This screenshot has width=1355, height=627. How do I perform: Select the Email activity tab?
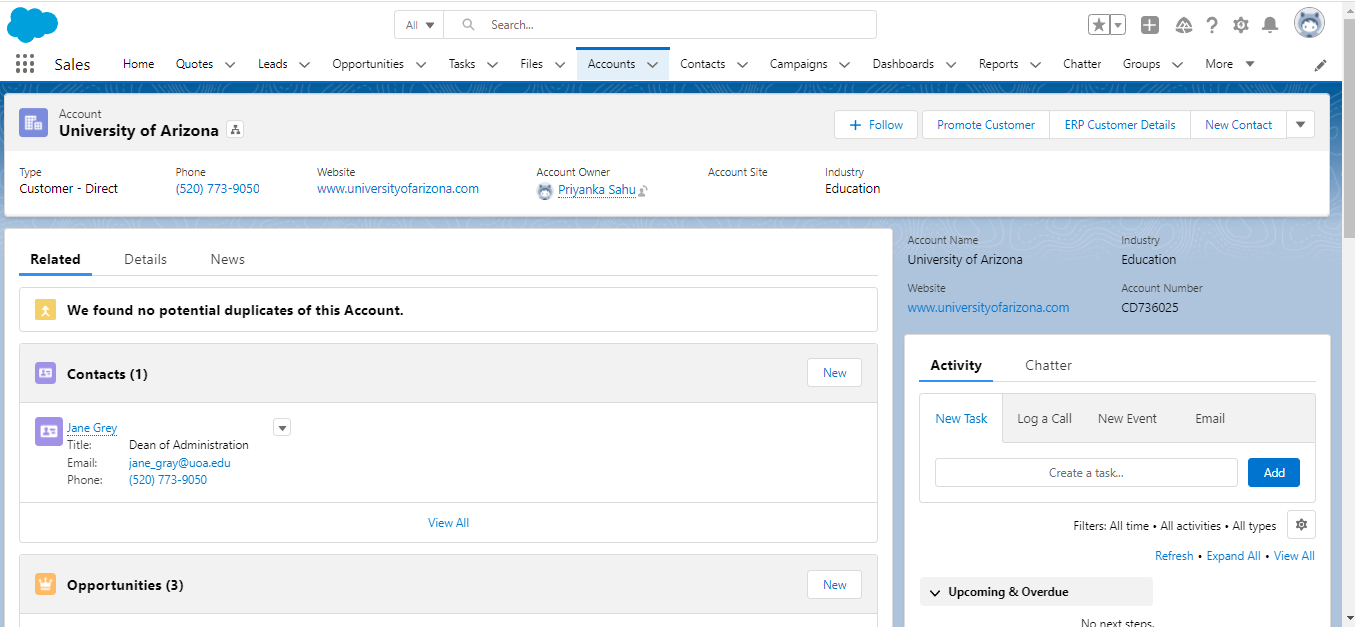[x=1210, y=419]
